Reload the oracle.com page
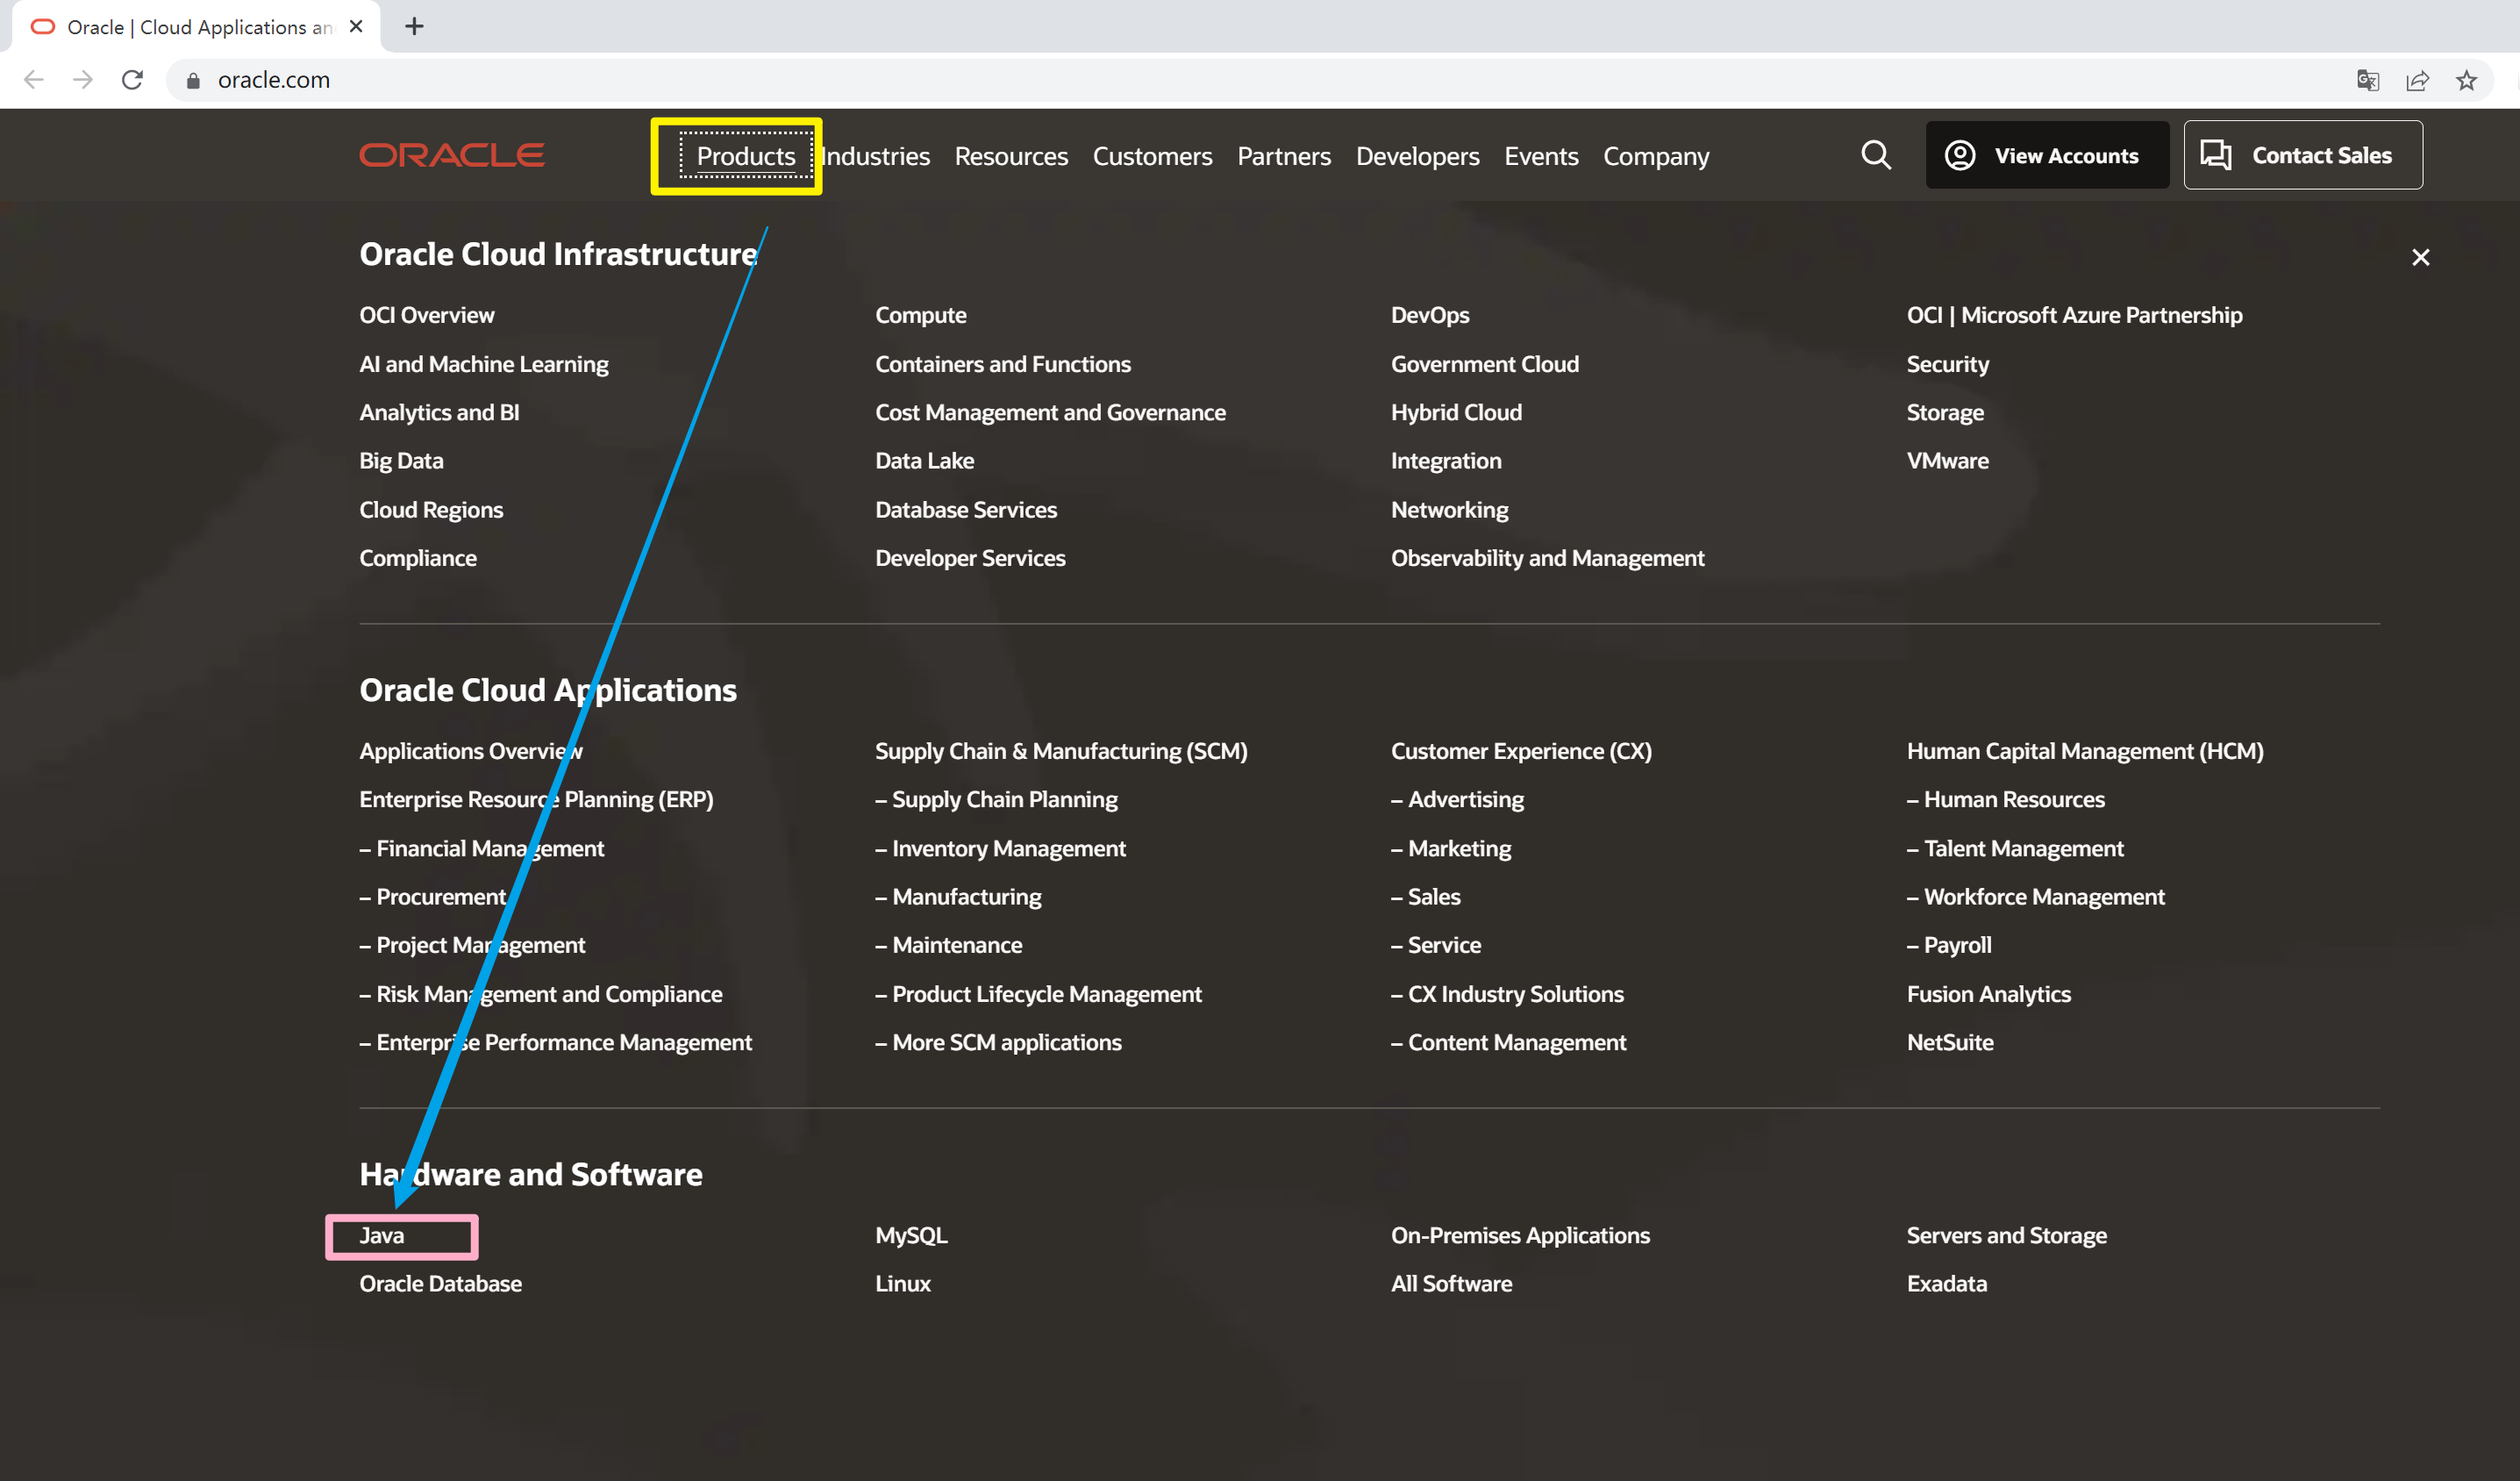The image size is (2520, 1481). pyautogui.click(x=132, y=80)
